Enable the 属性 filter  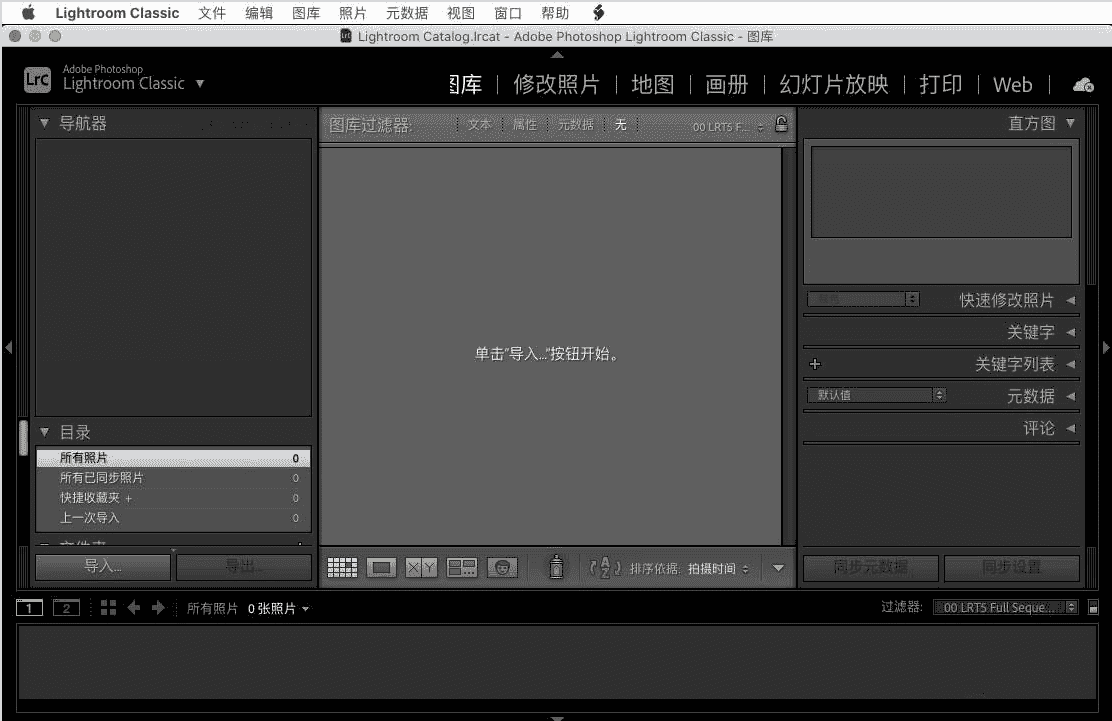[x=524, y=124]
